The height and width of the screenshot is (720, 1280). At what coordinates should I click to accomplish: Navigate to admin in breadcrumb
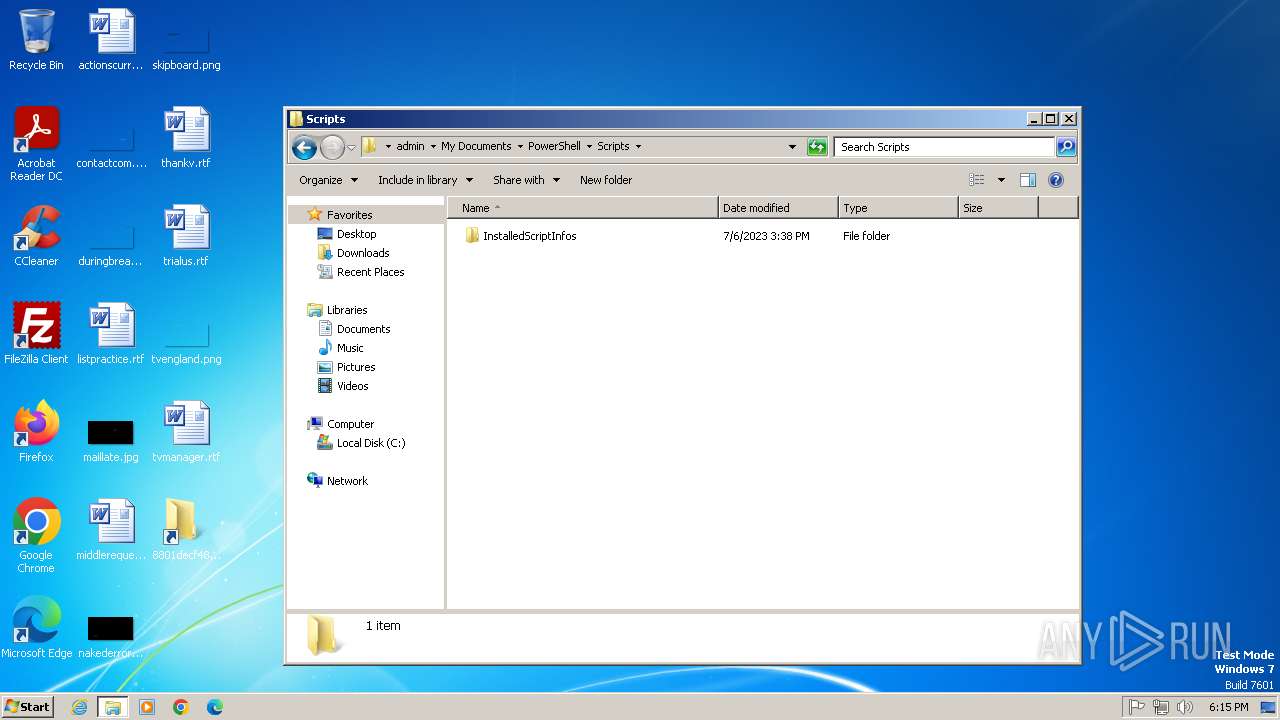pyautogui.click(x=410, y=146)
